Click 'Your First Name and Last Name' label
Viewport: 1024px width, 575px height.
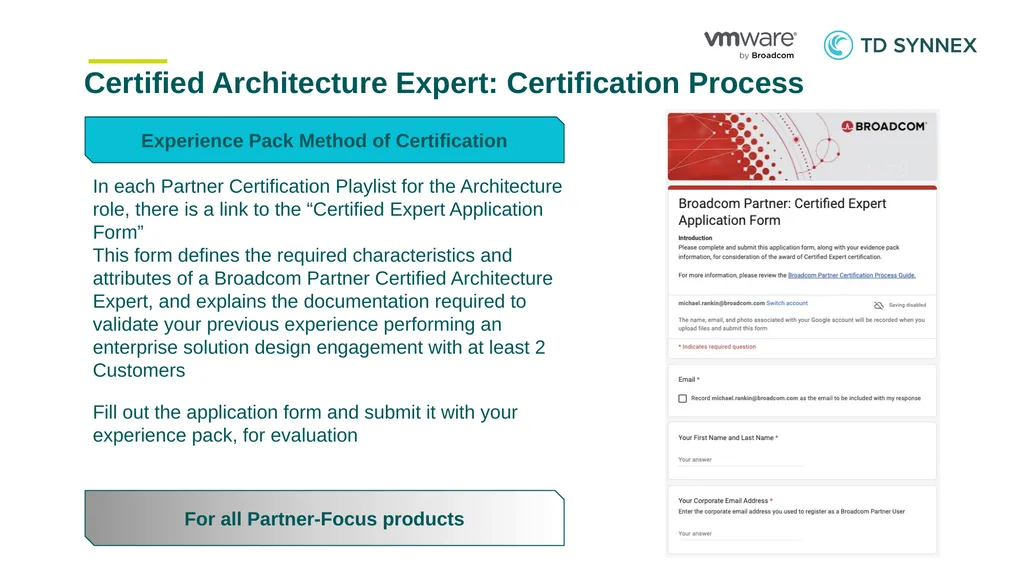(x=726, y=438)
